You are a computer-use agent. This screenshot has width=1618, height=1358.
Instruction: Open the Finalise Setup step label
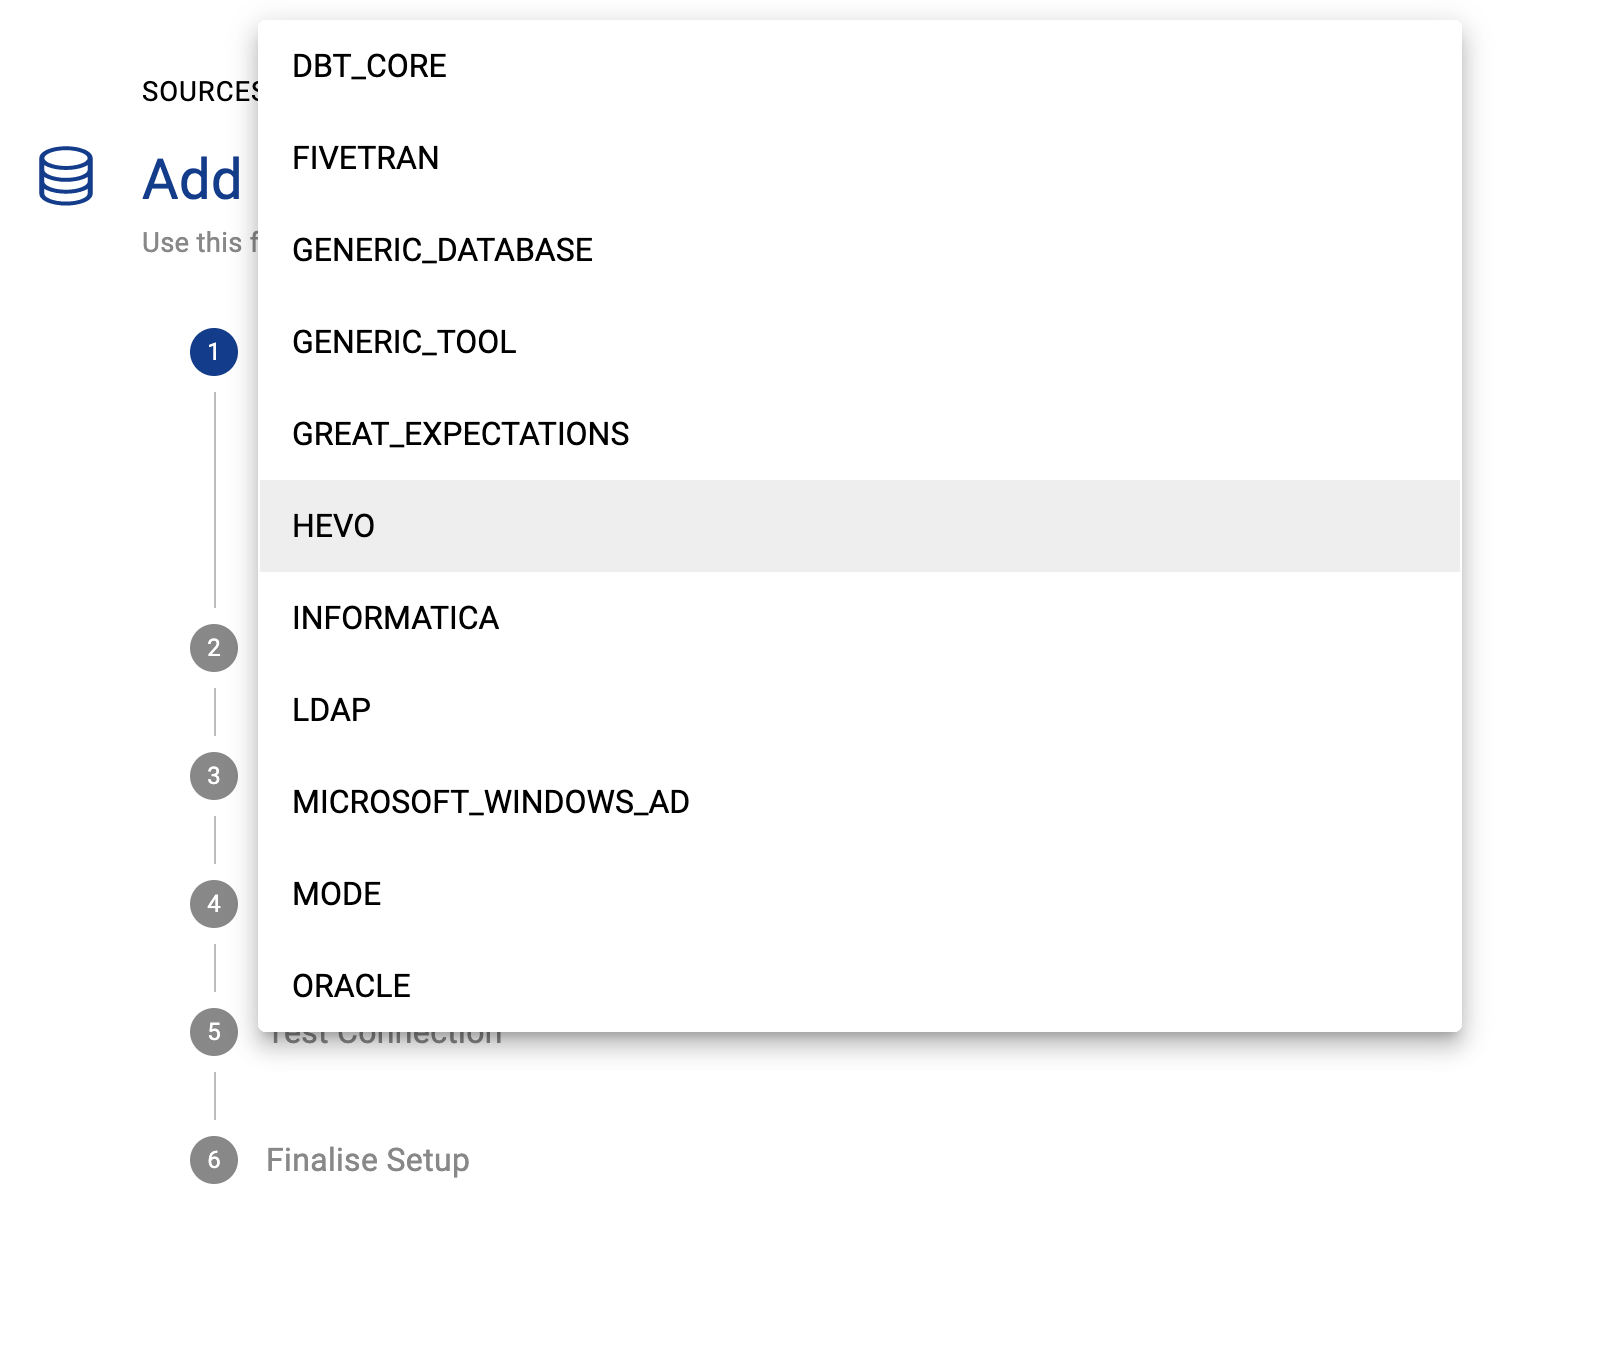[x=367, y=1160]
